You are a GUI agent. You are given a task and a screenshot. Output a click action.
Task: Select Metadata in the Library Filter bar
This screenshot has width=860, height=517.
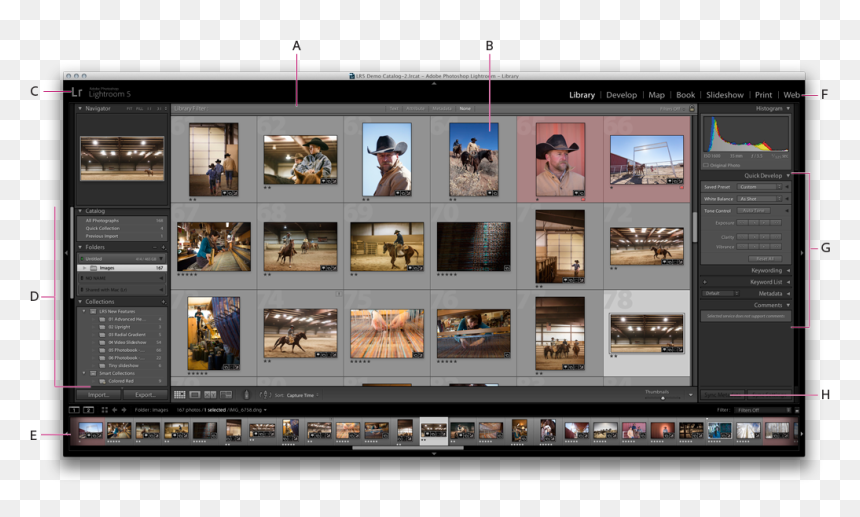point(442,109)
